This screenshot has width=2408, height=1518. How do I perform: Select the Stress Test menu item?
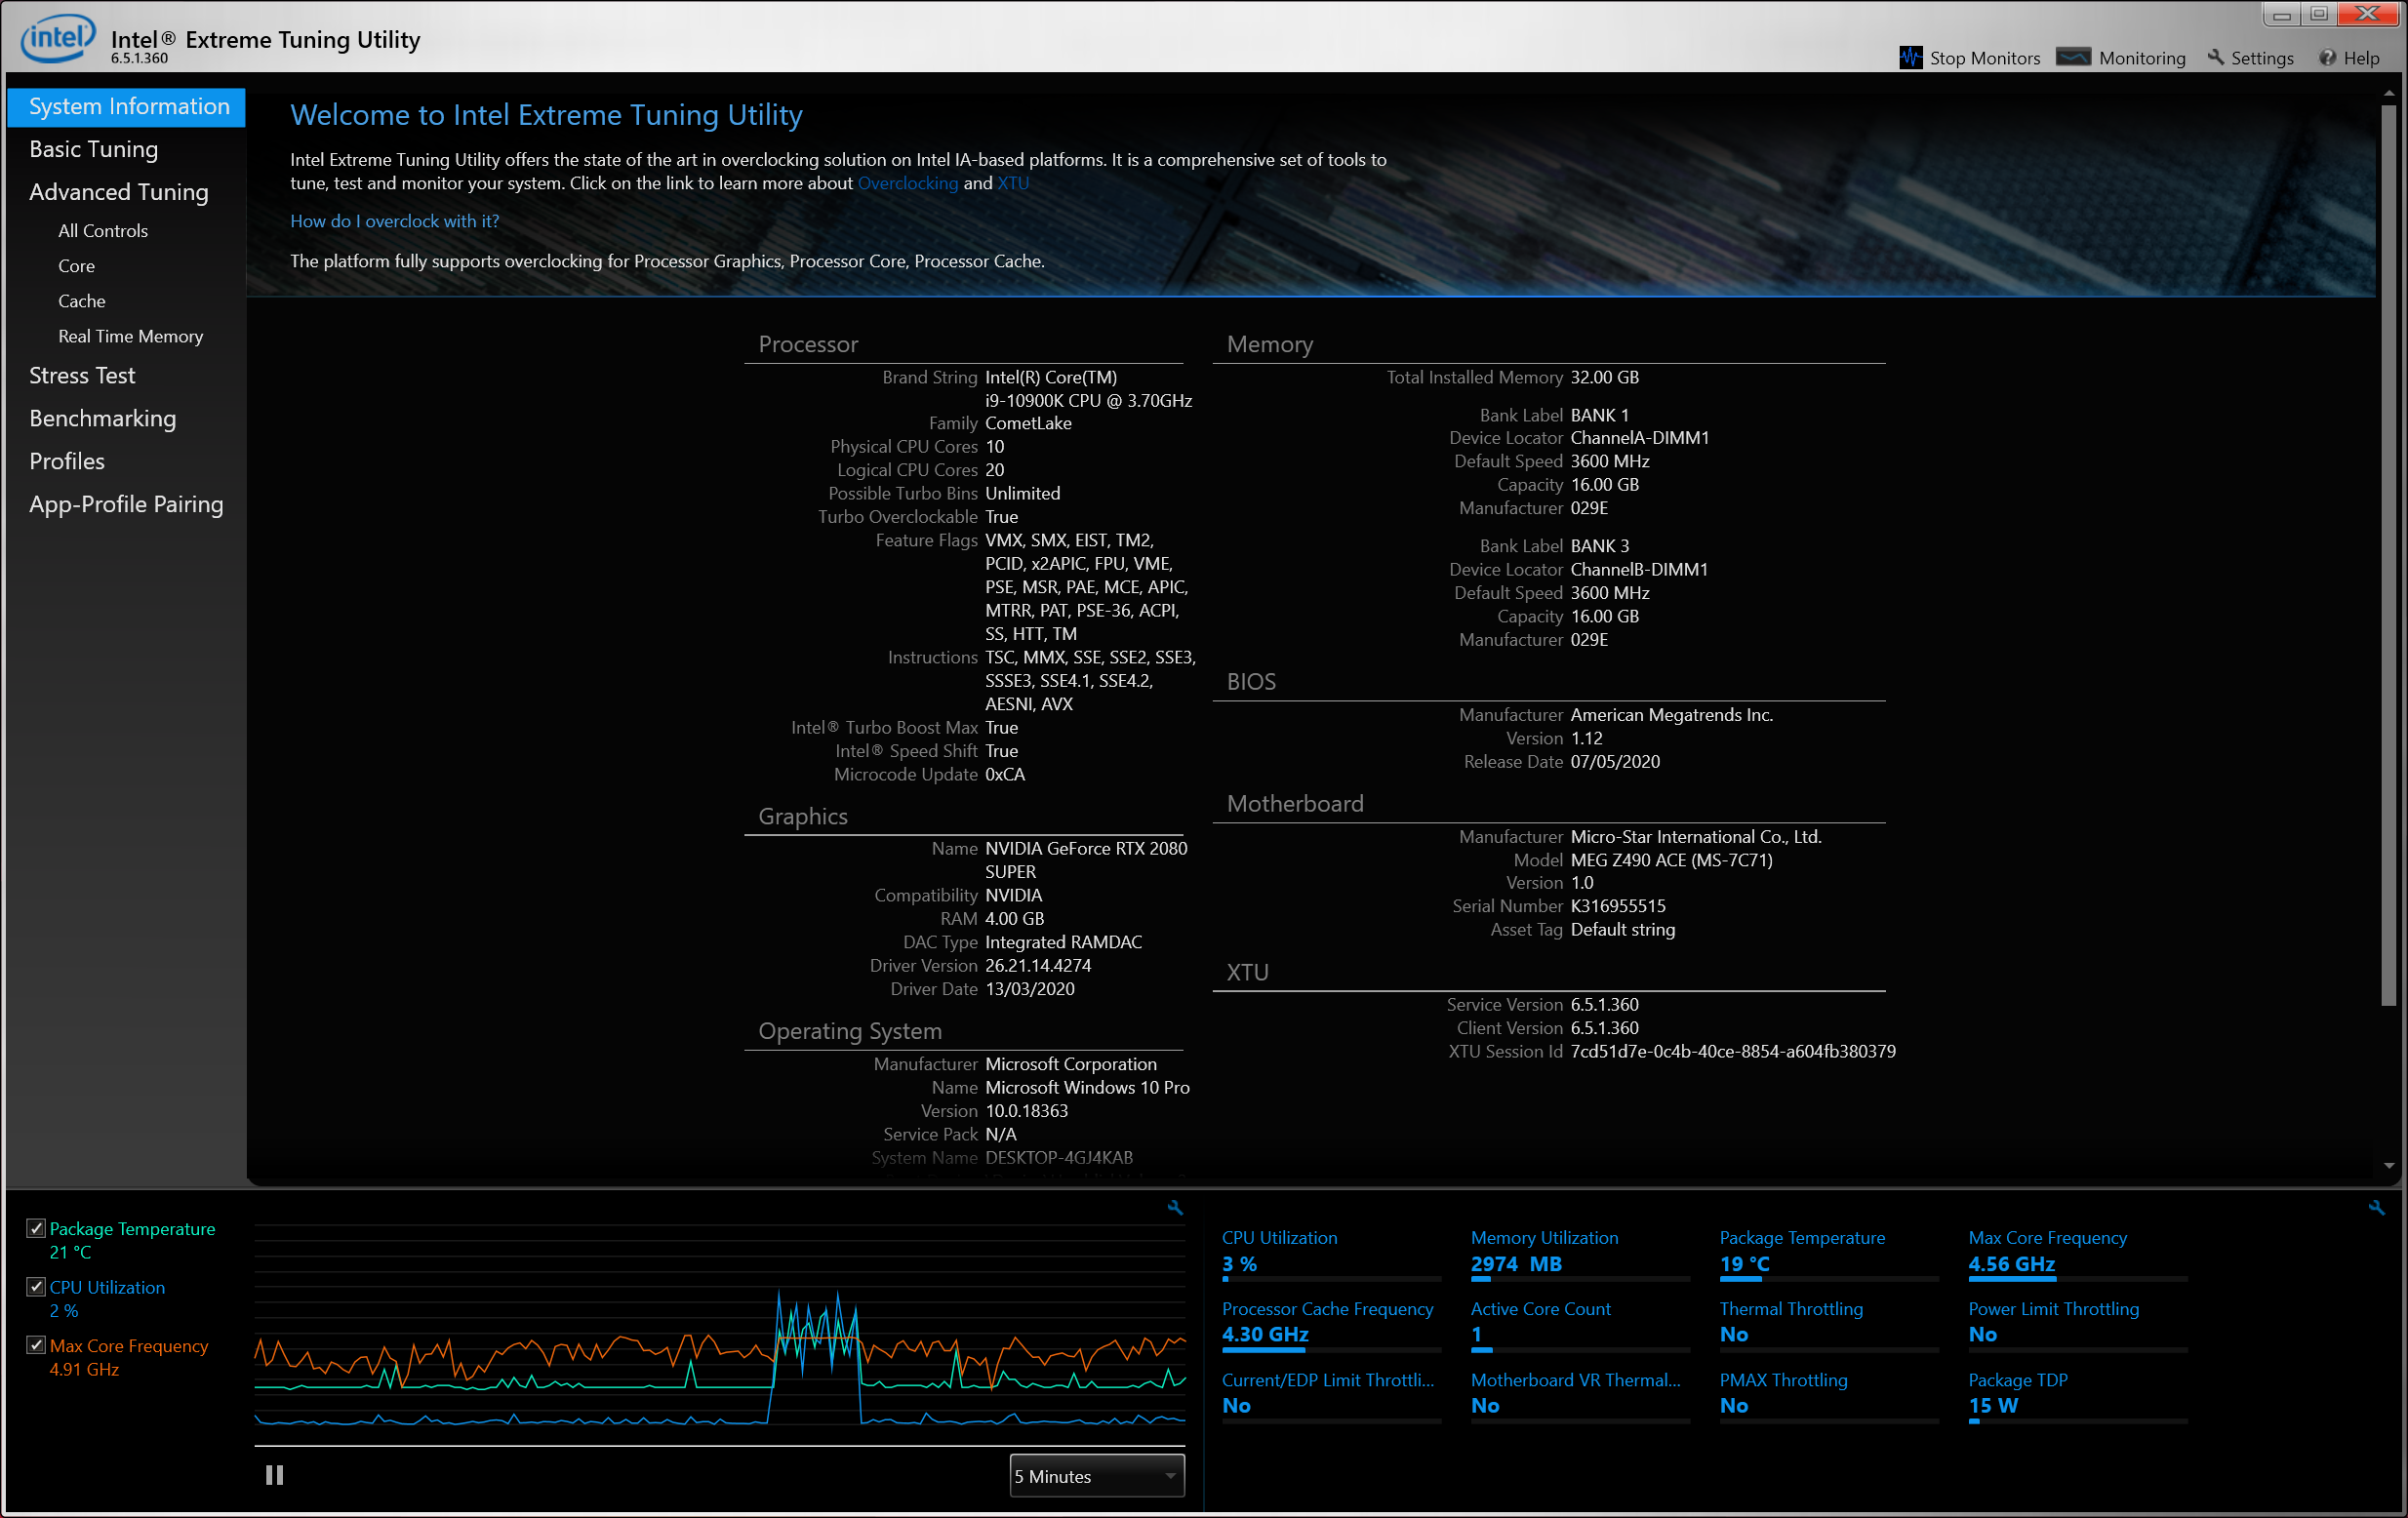coord(82,376)
